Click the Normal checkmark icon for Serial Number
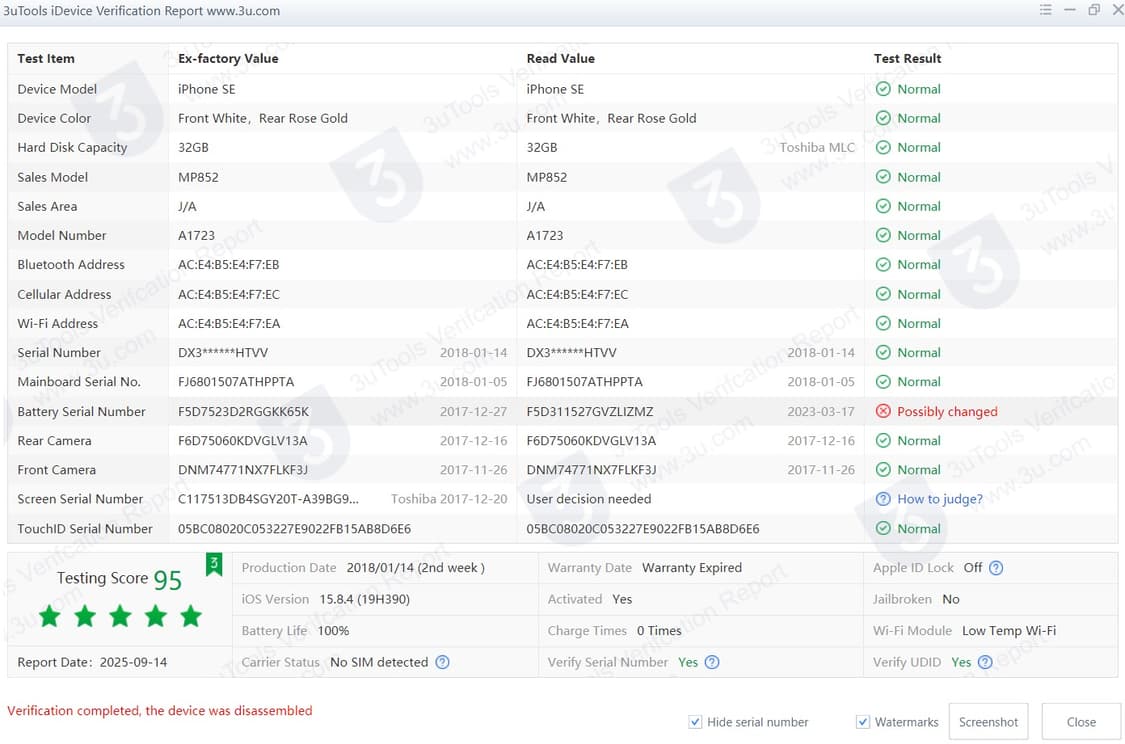The image size is (1125, 744). 883,353
